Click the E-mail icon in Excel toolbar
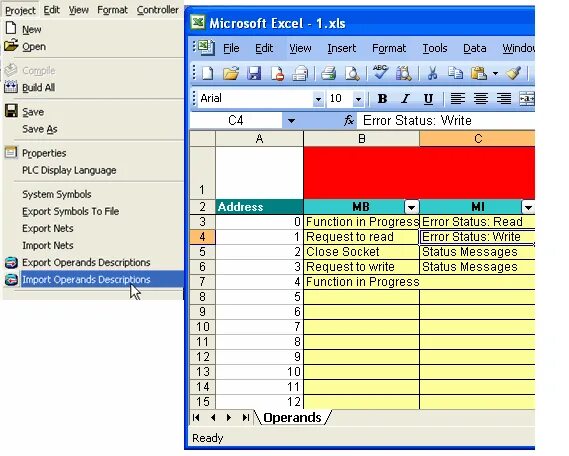The height and width of the screenshot is (456, 569). [x=300, y=73]
